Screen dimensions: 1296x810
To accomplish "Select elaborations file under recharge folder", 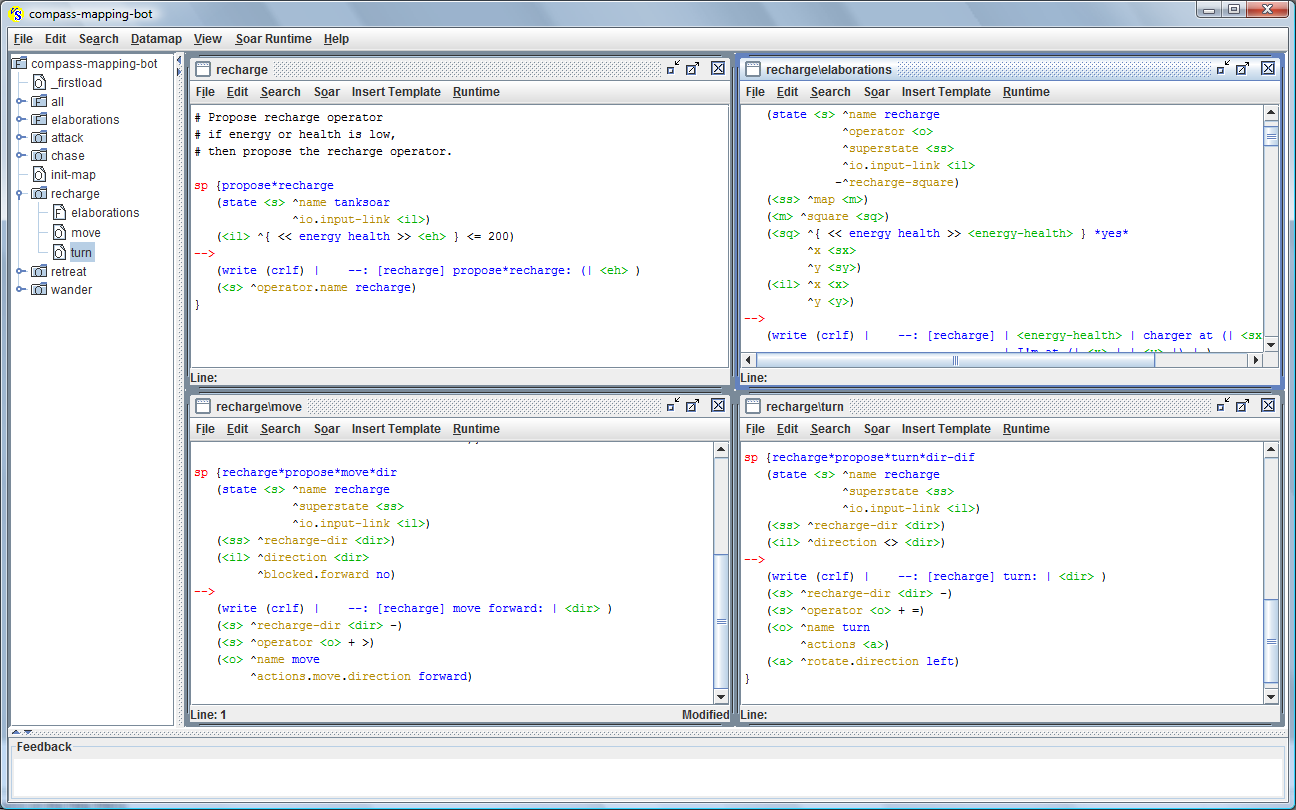I will [105, 213].
